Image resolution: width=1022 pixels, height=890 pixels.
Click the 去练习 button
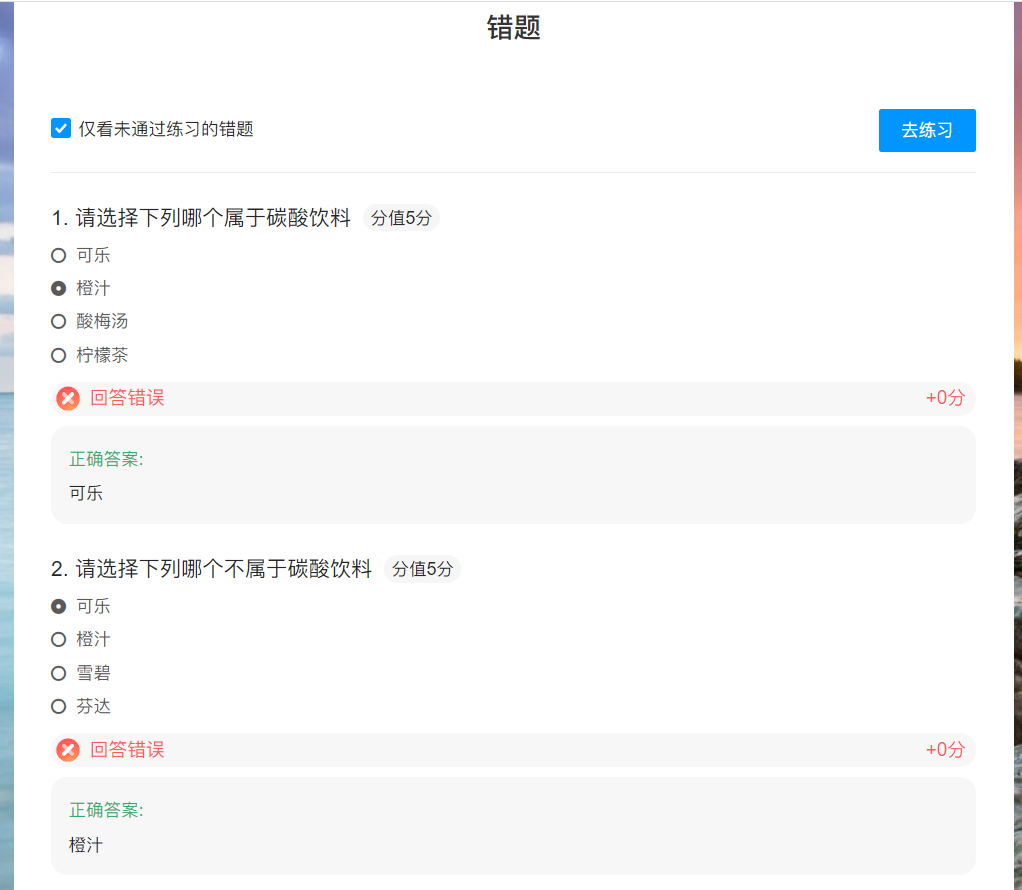[x=927, y=130]
